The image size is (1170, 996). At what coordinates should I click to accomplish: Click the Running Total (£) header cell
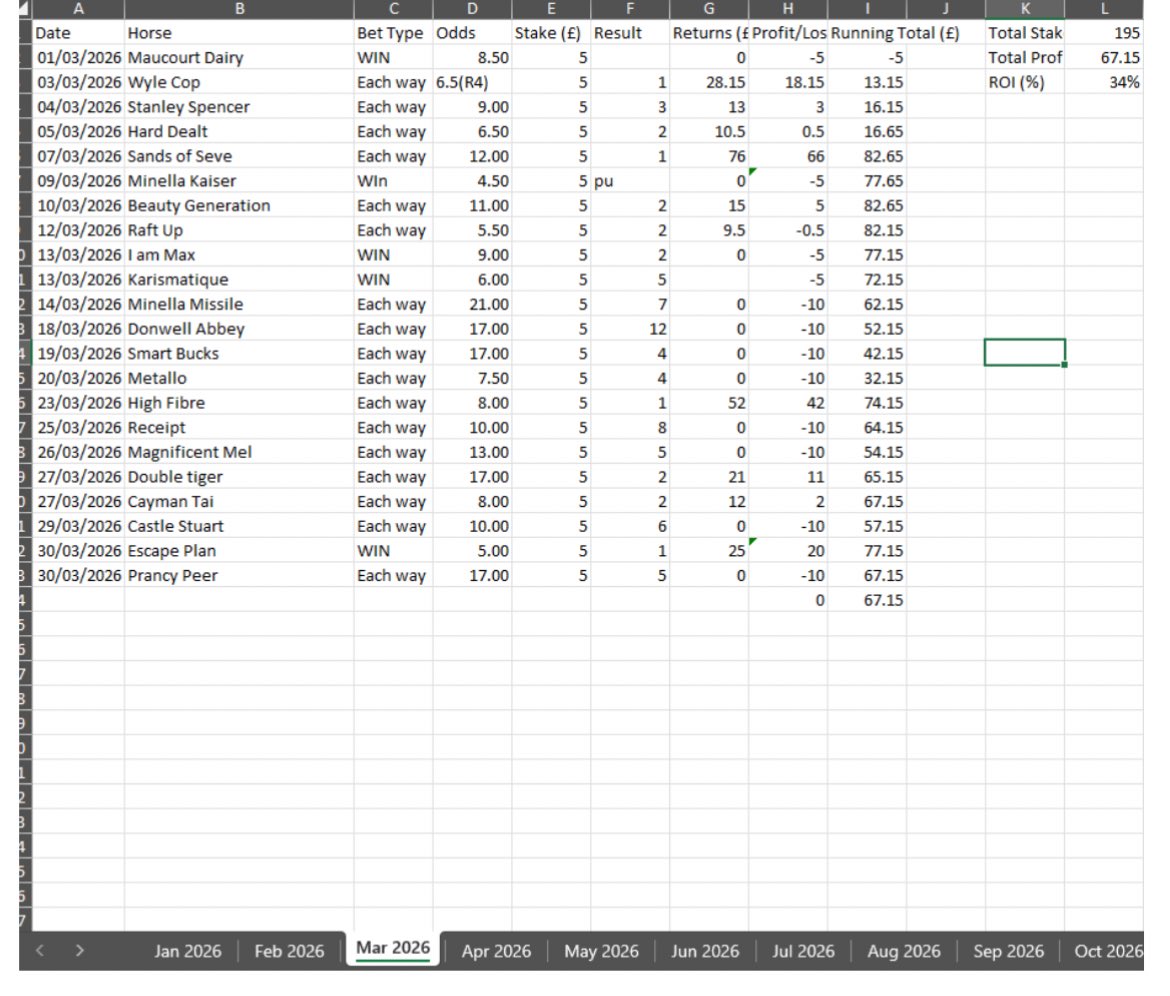[867, 33]
